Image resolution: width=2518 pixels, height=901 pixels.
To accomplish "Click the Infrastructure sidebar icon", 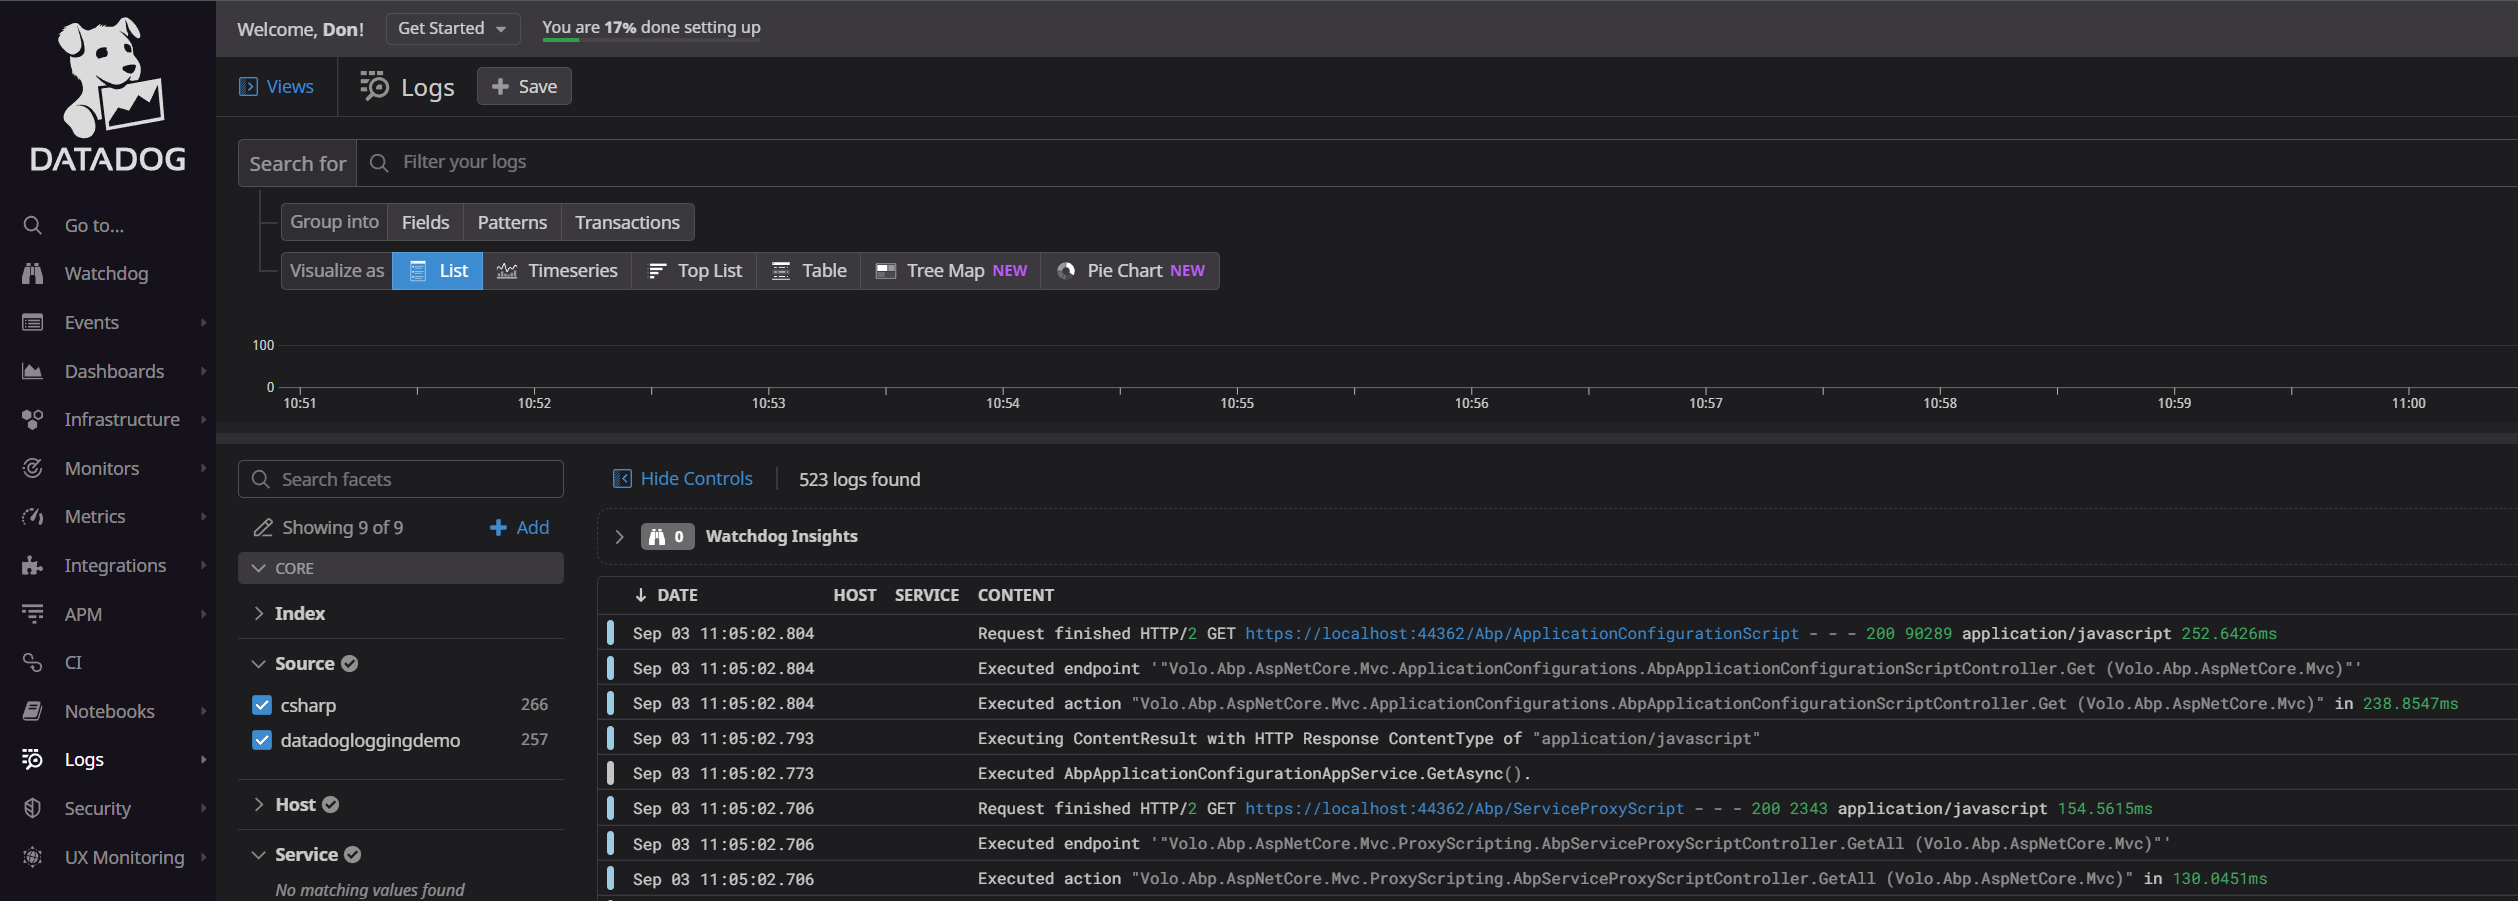I will tap(33, 420).
